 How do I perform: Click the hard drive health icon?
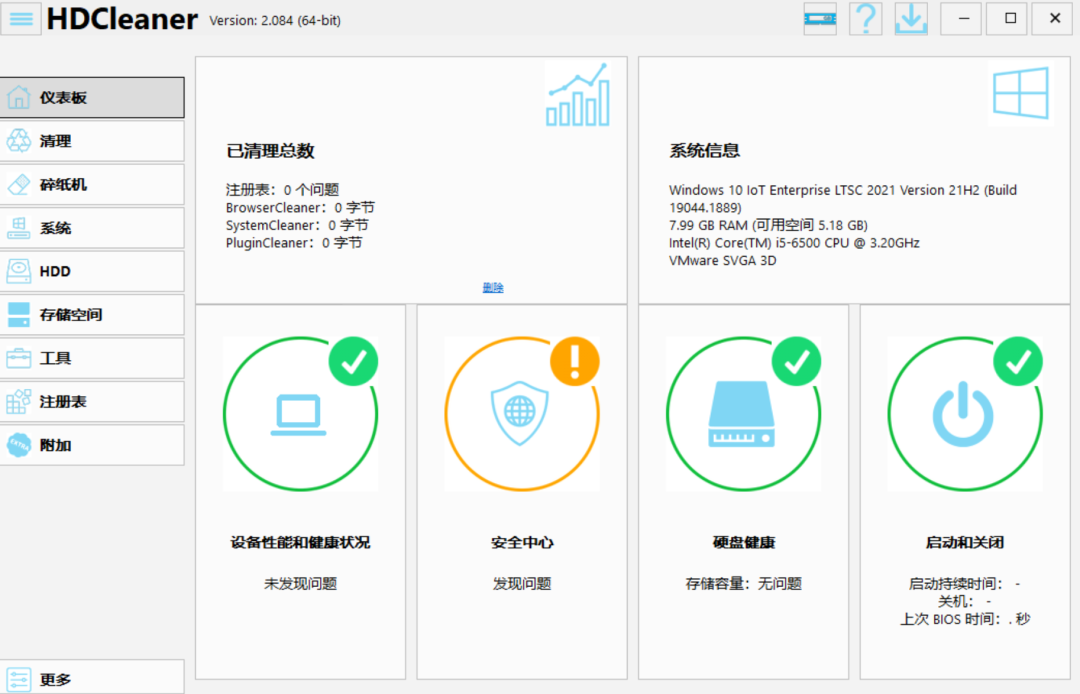[x=742, y=414]
